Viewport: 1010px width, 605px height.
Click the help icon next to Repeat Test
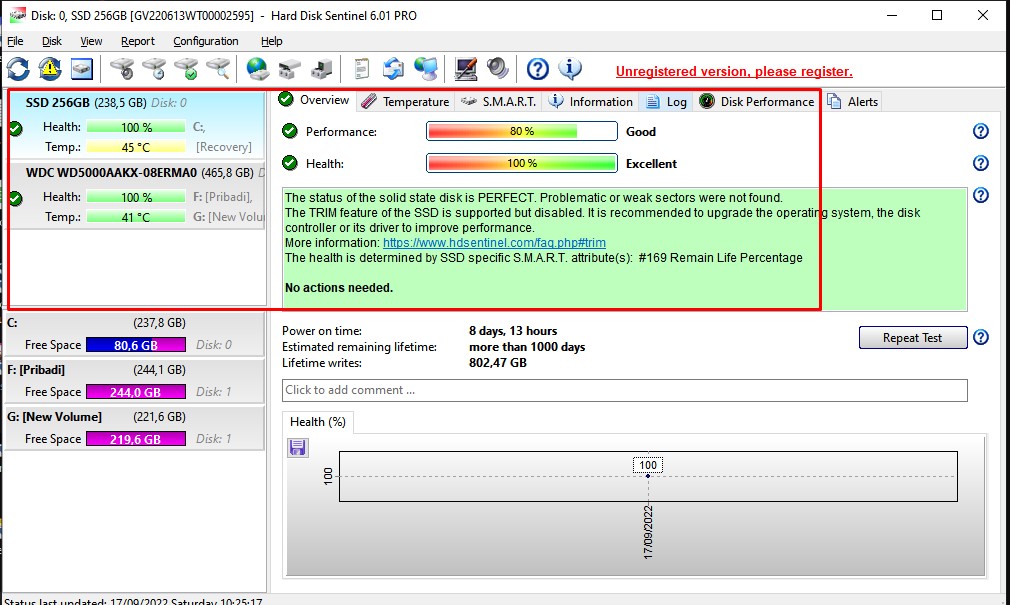[x=981, y=338]
